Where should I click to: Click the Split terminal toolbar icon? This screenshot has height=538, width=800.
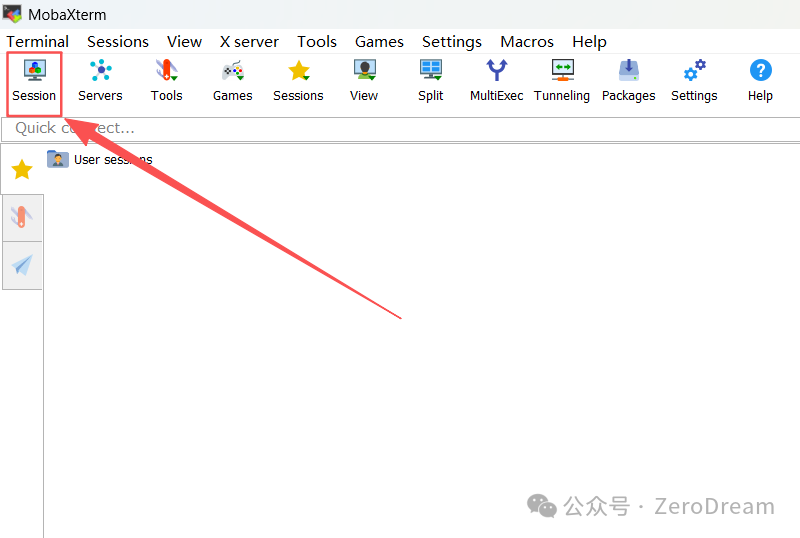click(431, 82)
